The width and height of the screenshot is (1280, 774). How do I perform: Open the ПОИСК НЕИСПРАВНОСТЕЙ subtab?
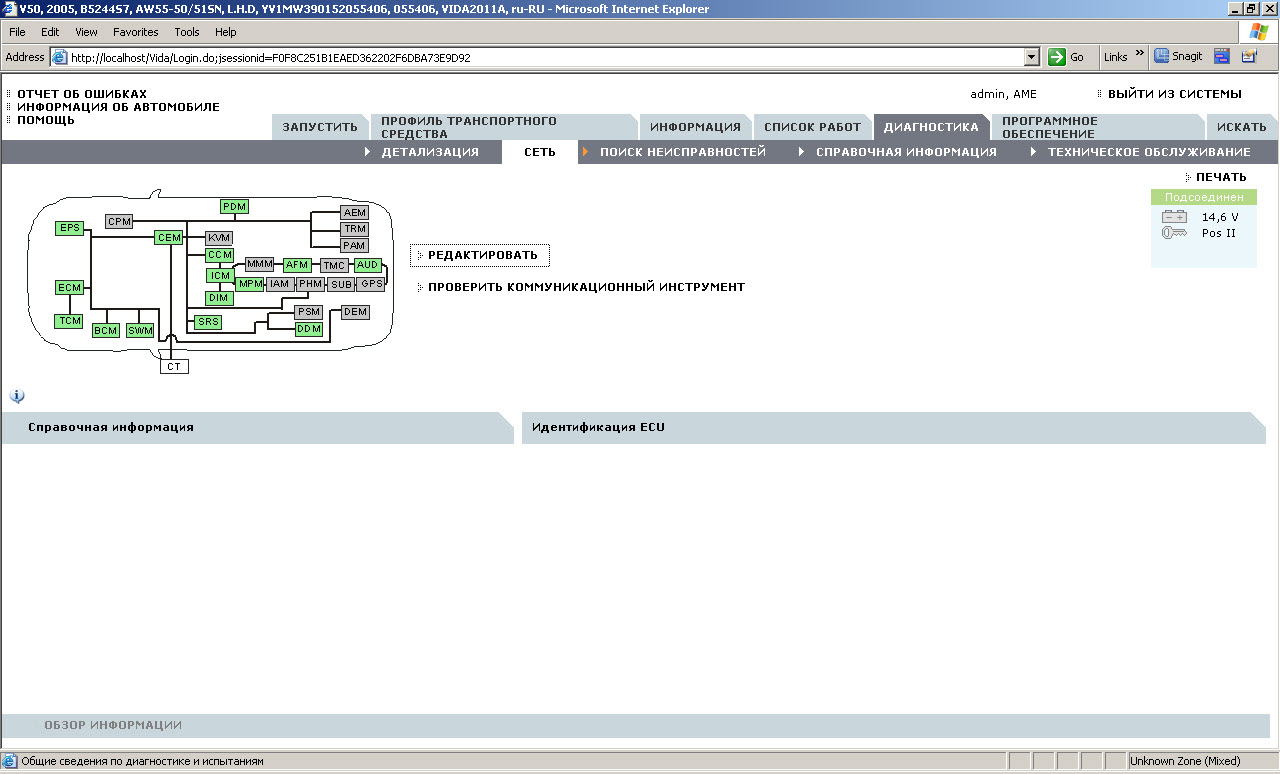coord(682,152)
